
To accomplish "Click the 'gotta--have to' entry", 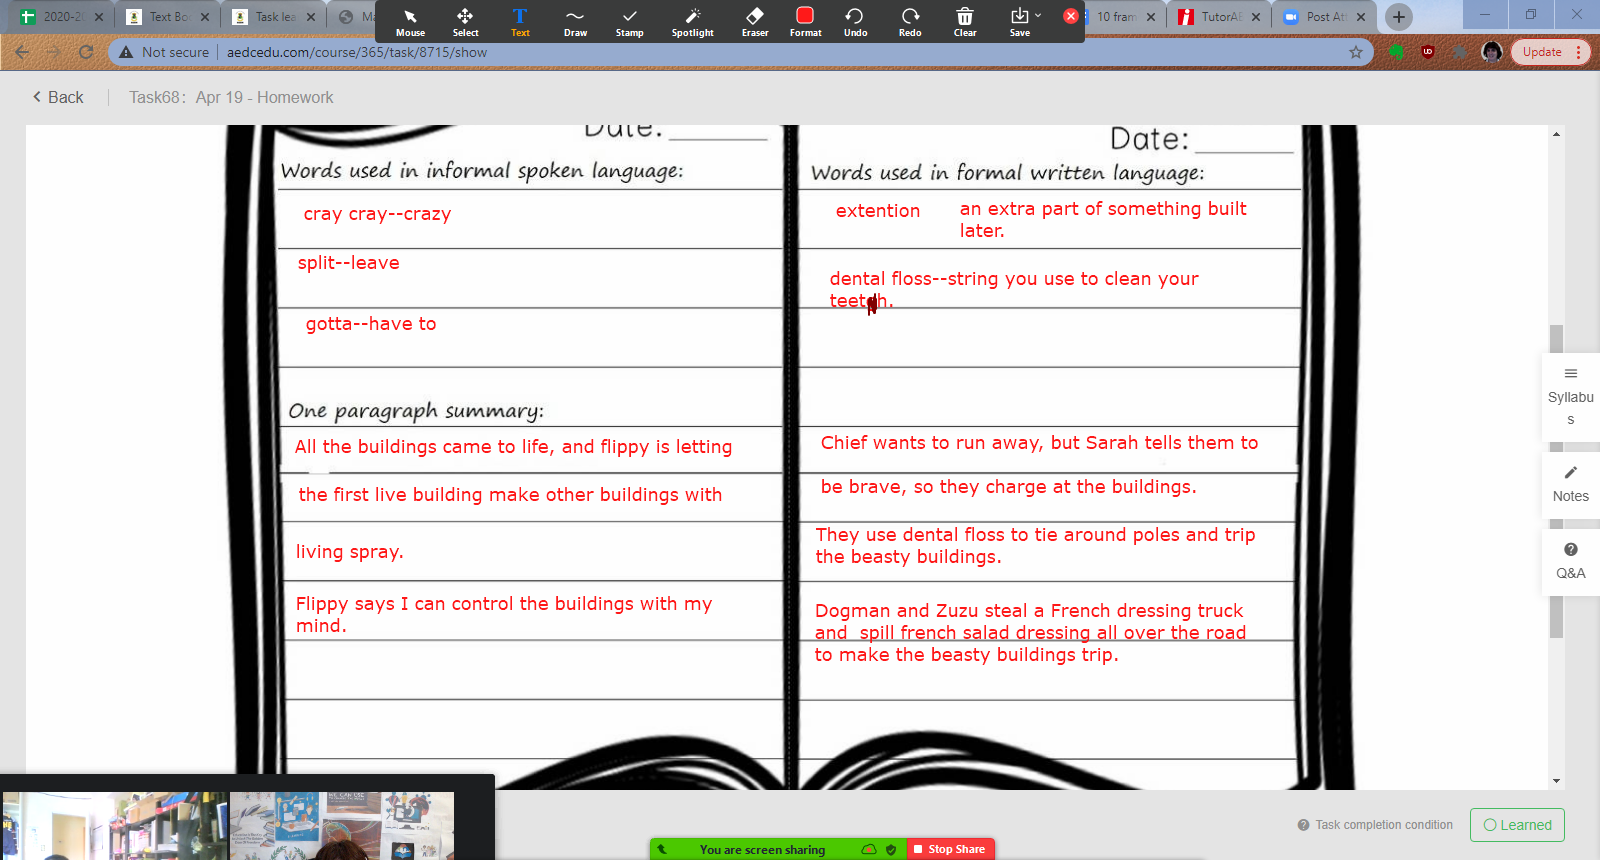I will (371, 324).
